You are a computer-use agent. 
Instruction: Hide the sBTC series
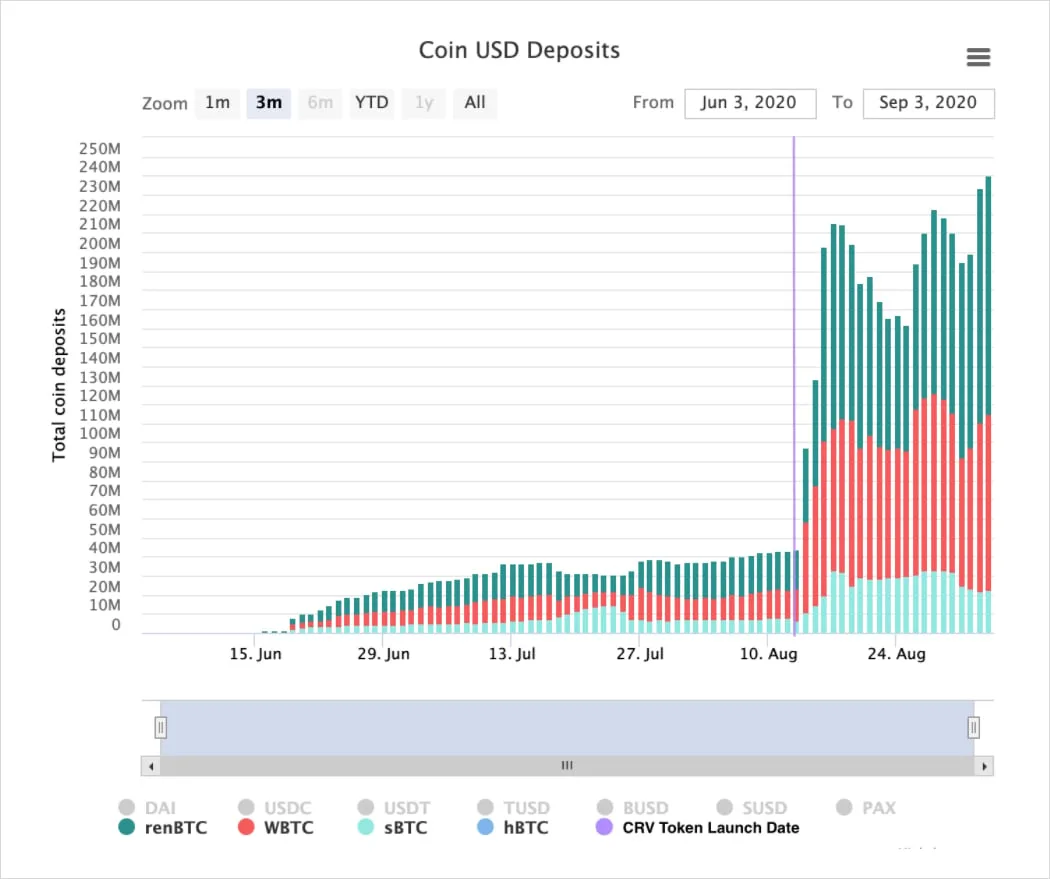click(x=392, y=827)
